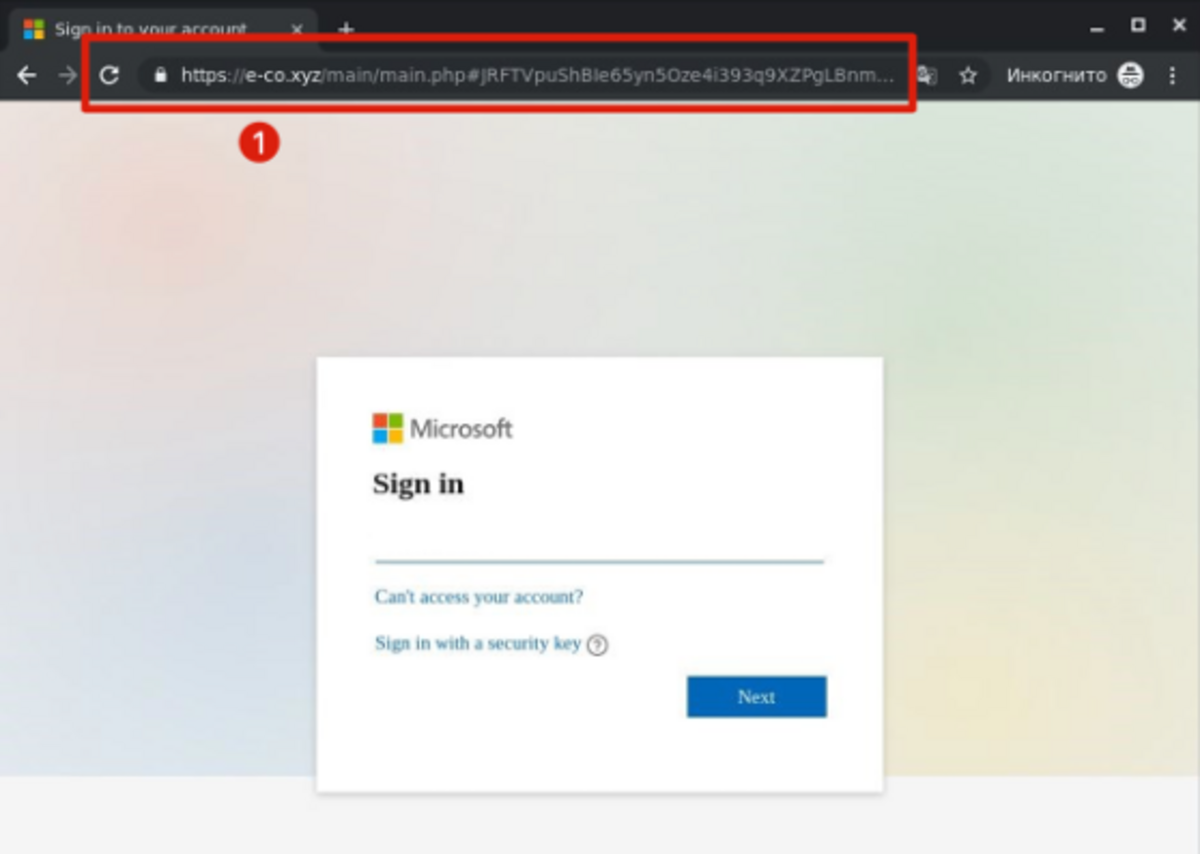Image resolution: width=1200 pixels, height=854 pixels.
Task: Choose 'Sign in with a security key'
Action: (477, 643)
